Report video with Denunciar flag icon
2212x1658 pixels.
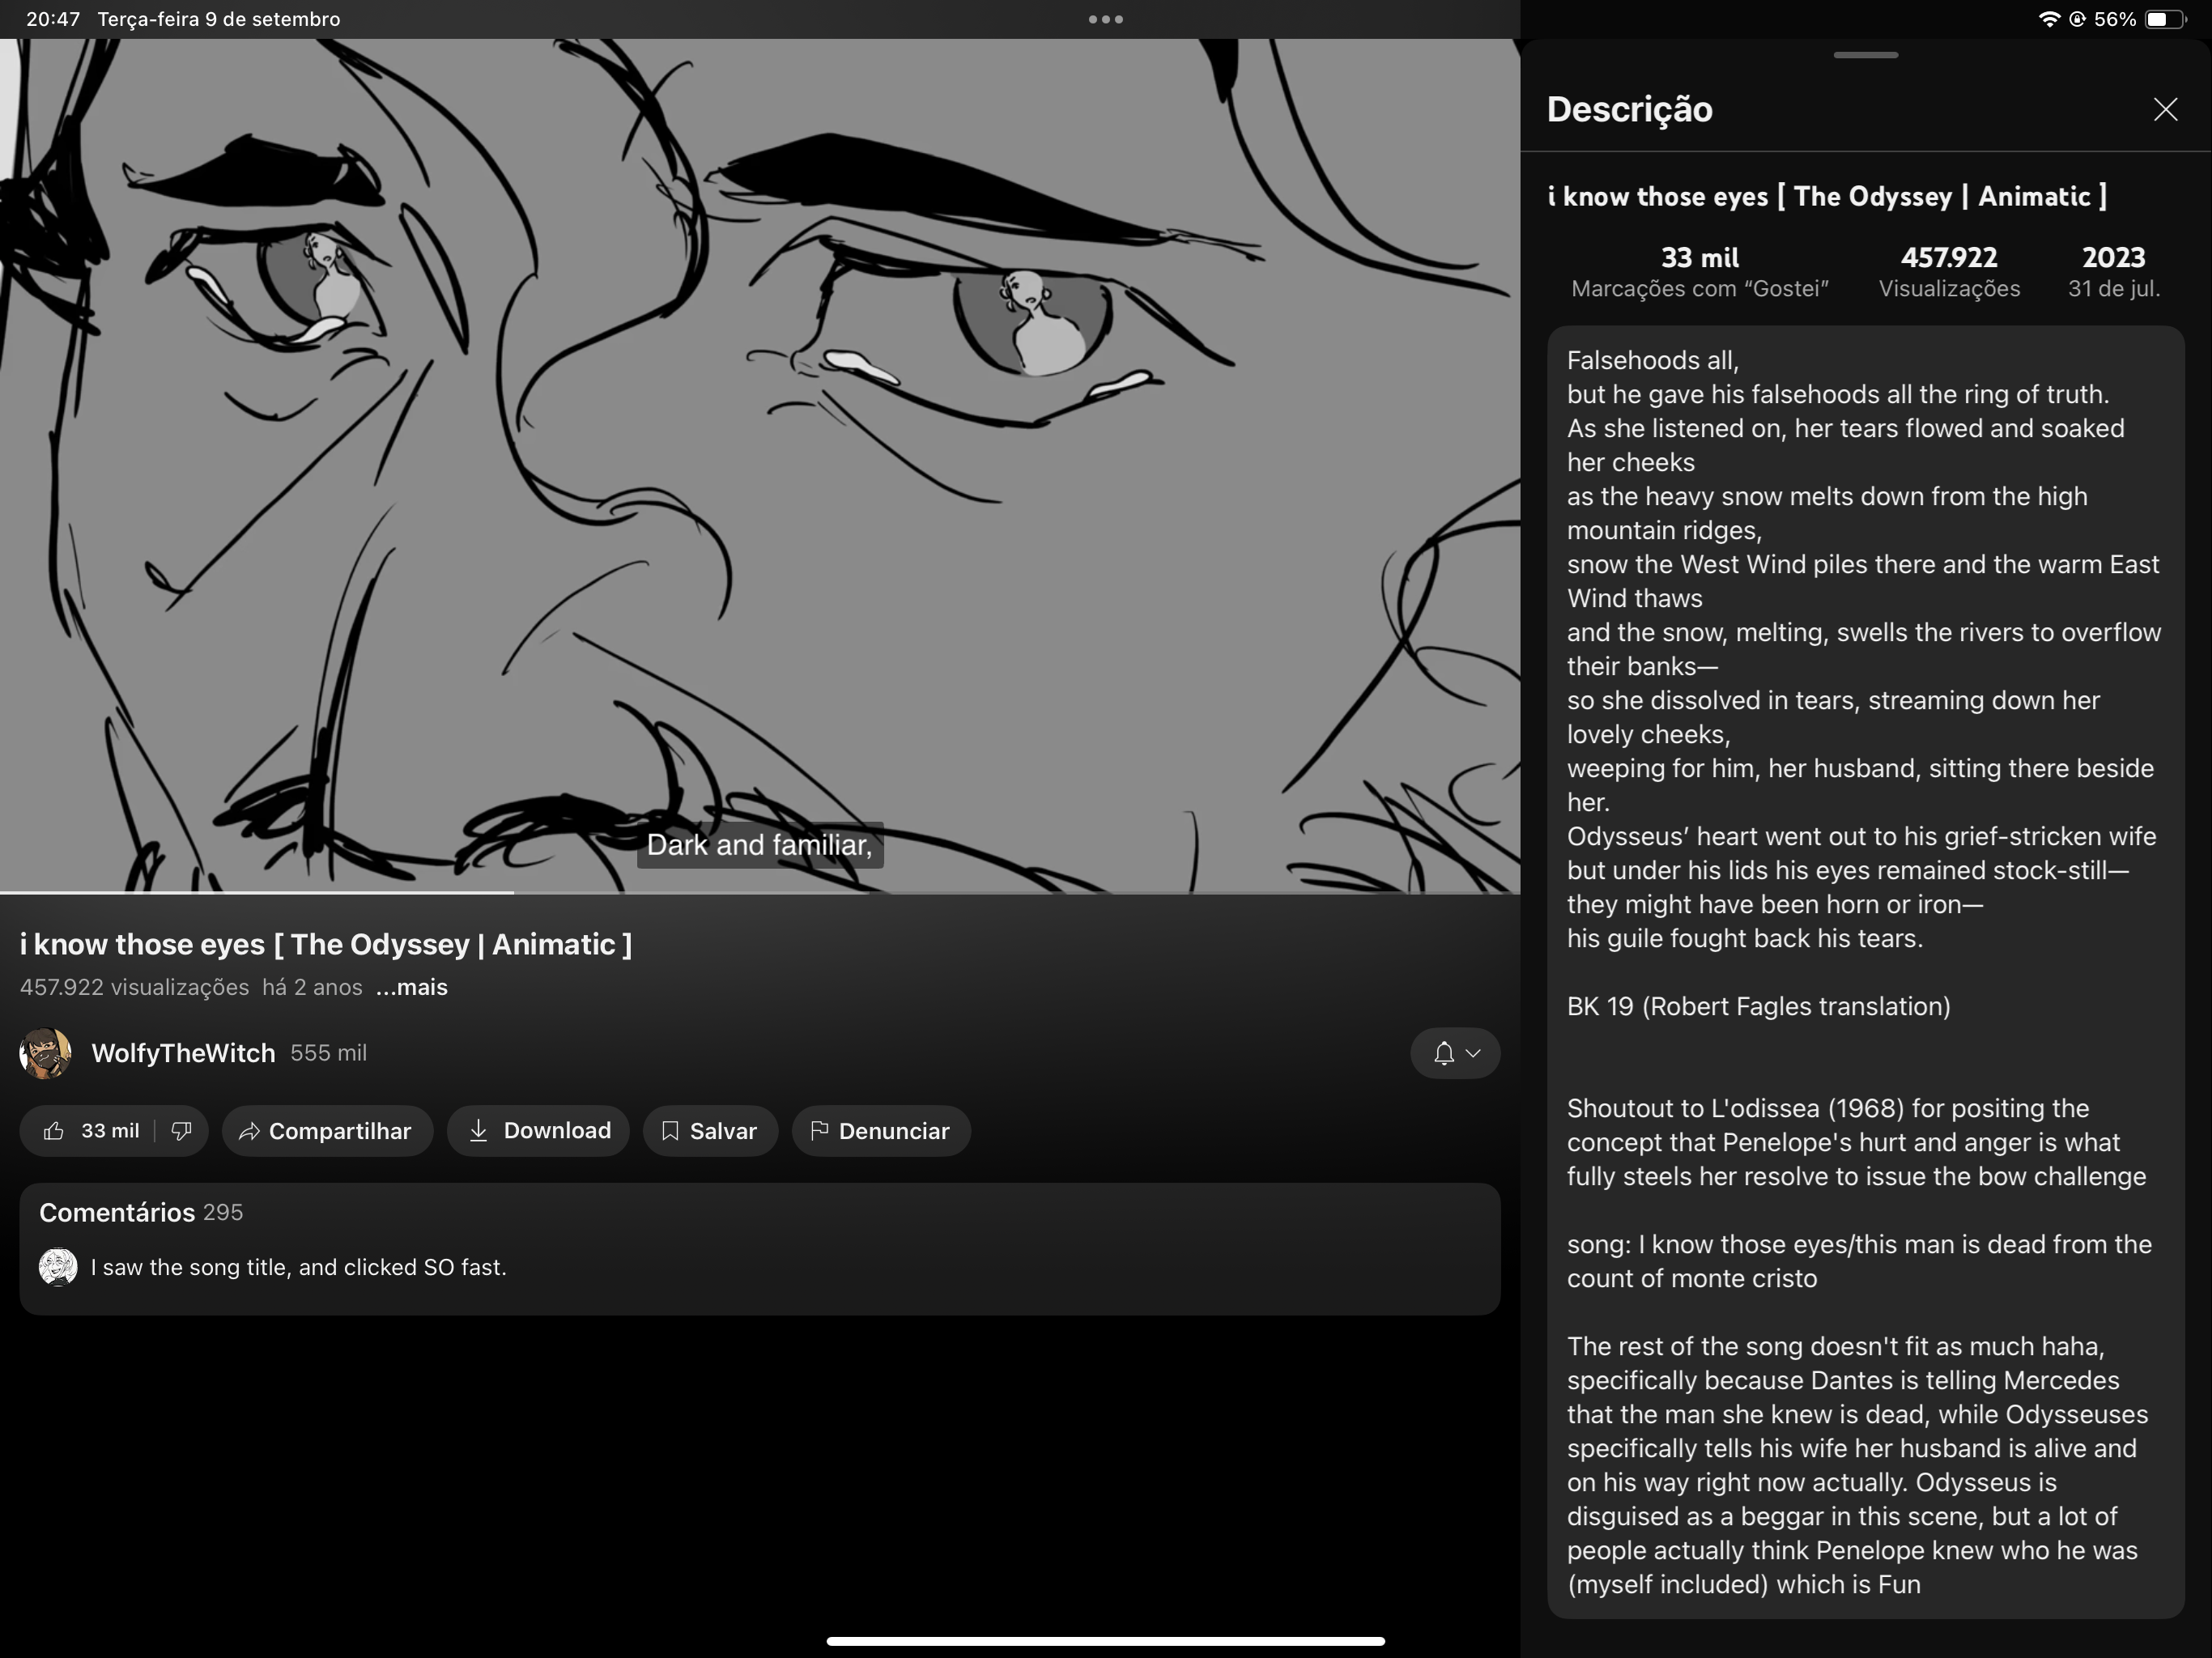coord(819,1131)
